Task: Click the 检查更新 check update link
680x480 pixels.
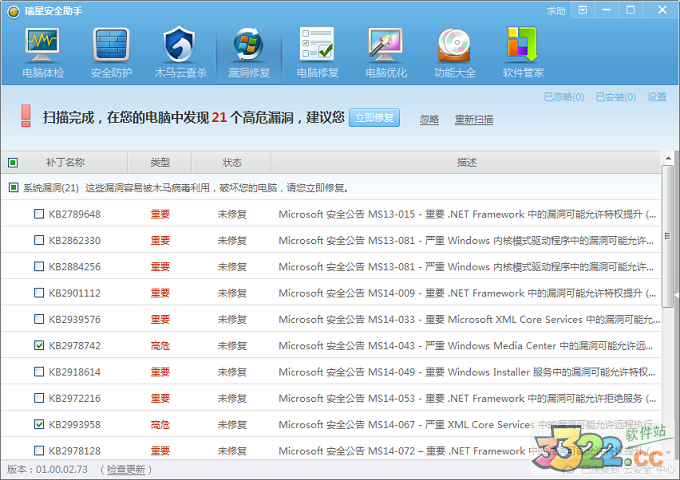Action: (126, 470)
